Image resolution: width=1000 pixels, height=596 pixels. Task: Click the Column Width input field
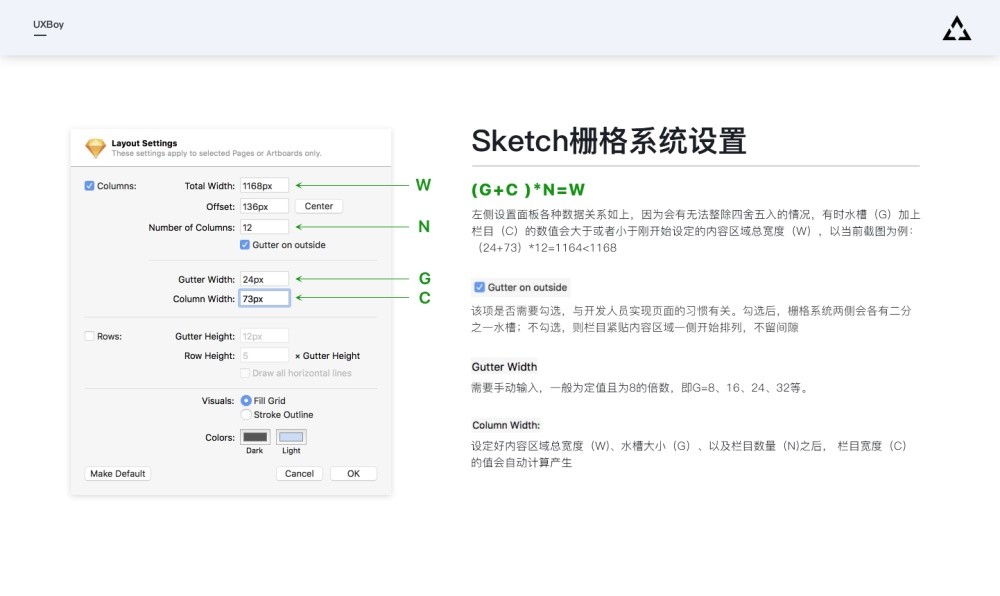(x=264, y=298)
